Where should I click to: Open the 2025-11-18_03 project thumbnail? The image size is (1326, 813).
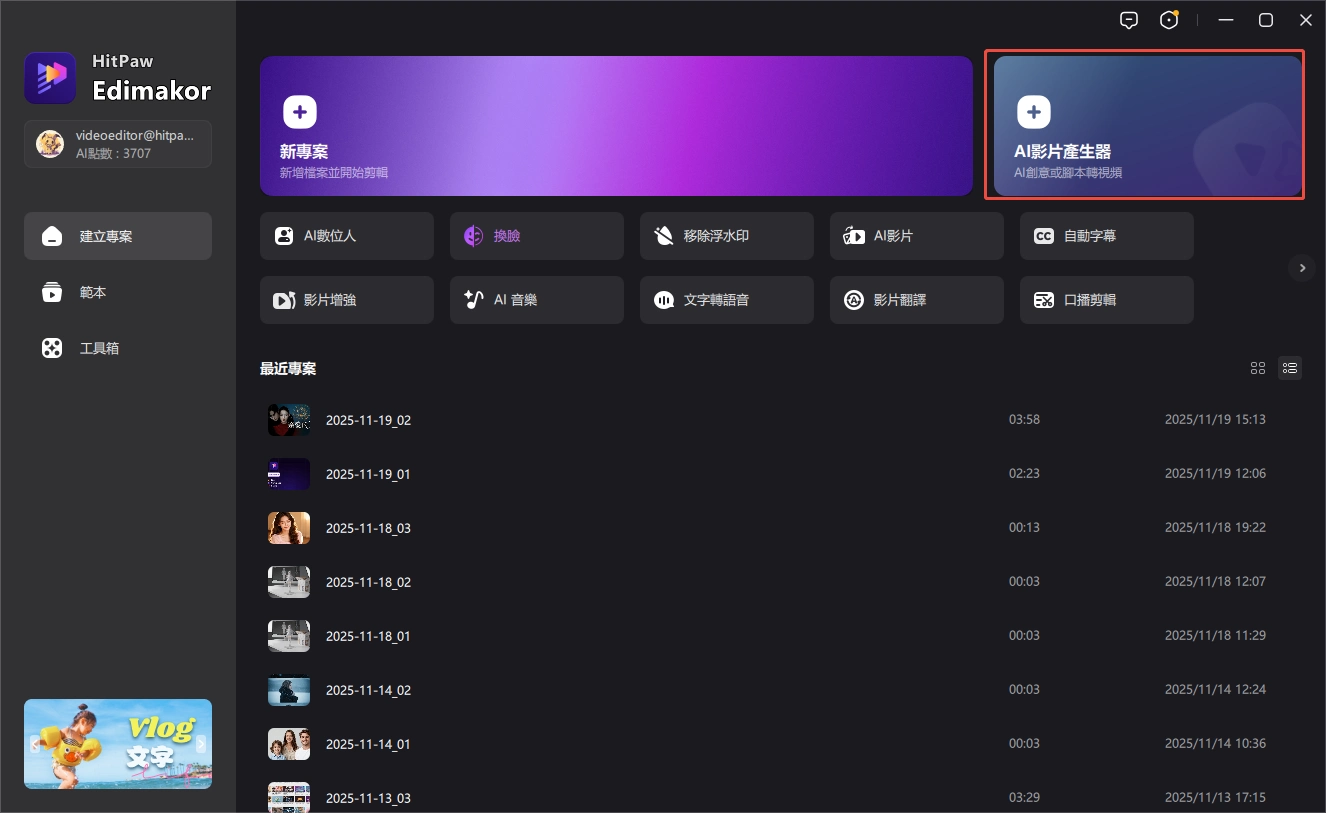point(289,528)
